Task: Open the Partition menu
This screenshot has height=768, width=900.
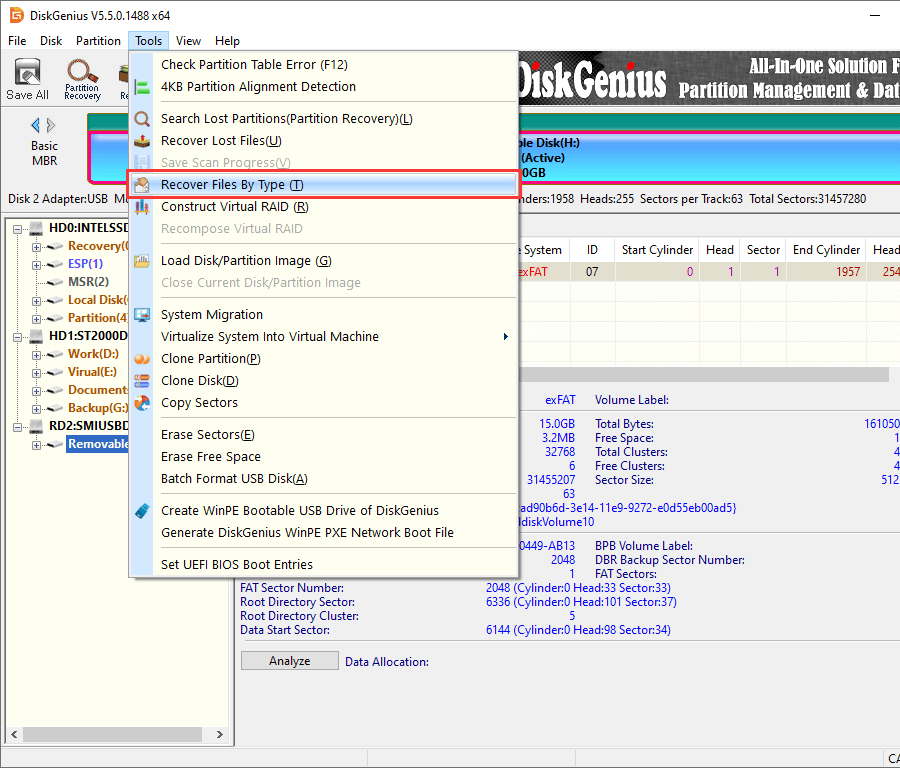Action: point(98,41)
